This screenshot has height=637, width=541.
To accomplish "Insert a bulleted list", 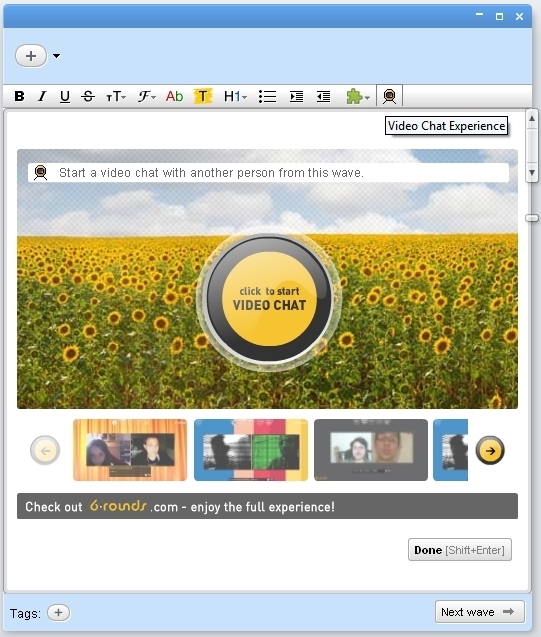I will (x=267, y=96).
